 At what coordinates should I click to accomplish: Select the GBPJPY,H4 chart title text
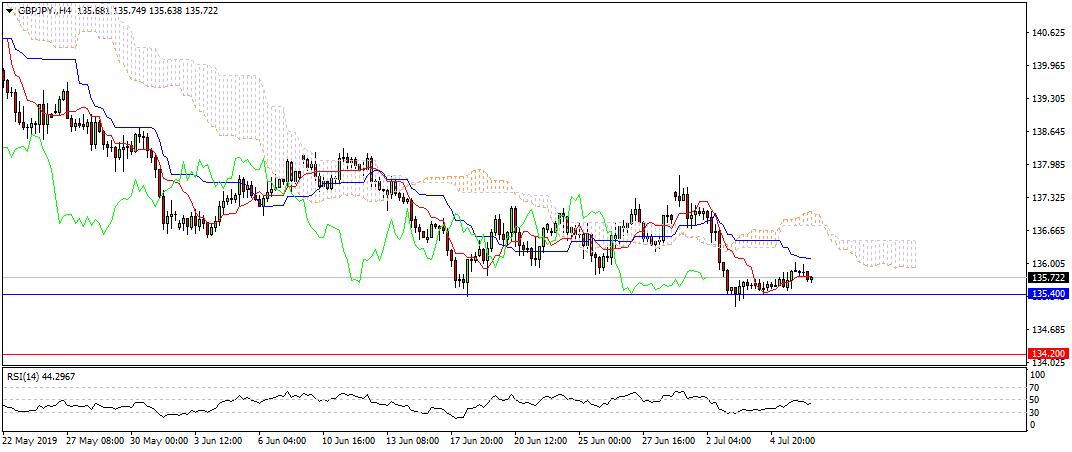(x=45, y=10)
